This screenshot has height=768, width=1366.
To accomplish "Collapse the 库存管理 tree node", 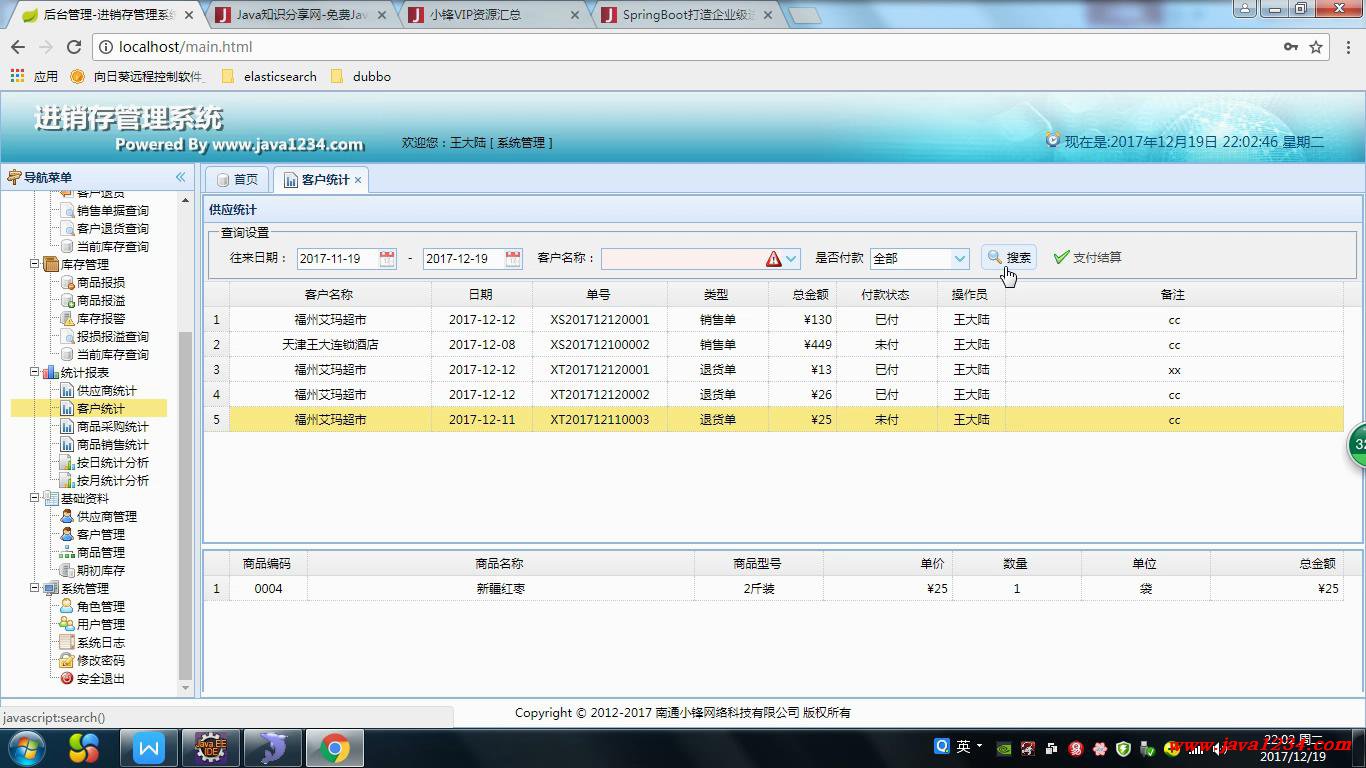I will [35, 265].
